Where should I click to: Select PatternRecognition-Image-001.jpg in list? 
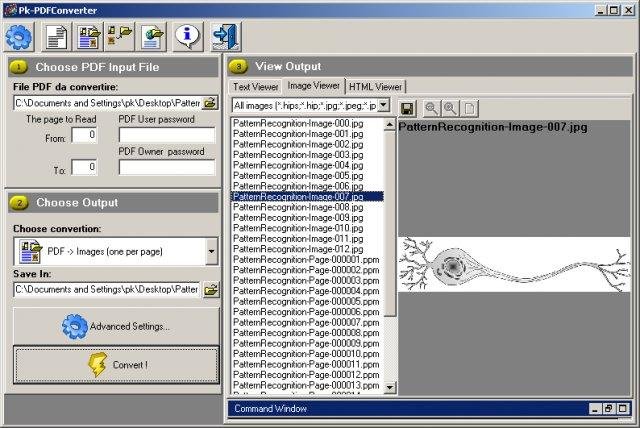click(x=307, y=134)
